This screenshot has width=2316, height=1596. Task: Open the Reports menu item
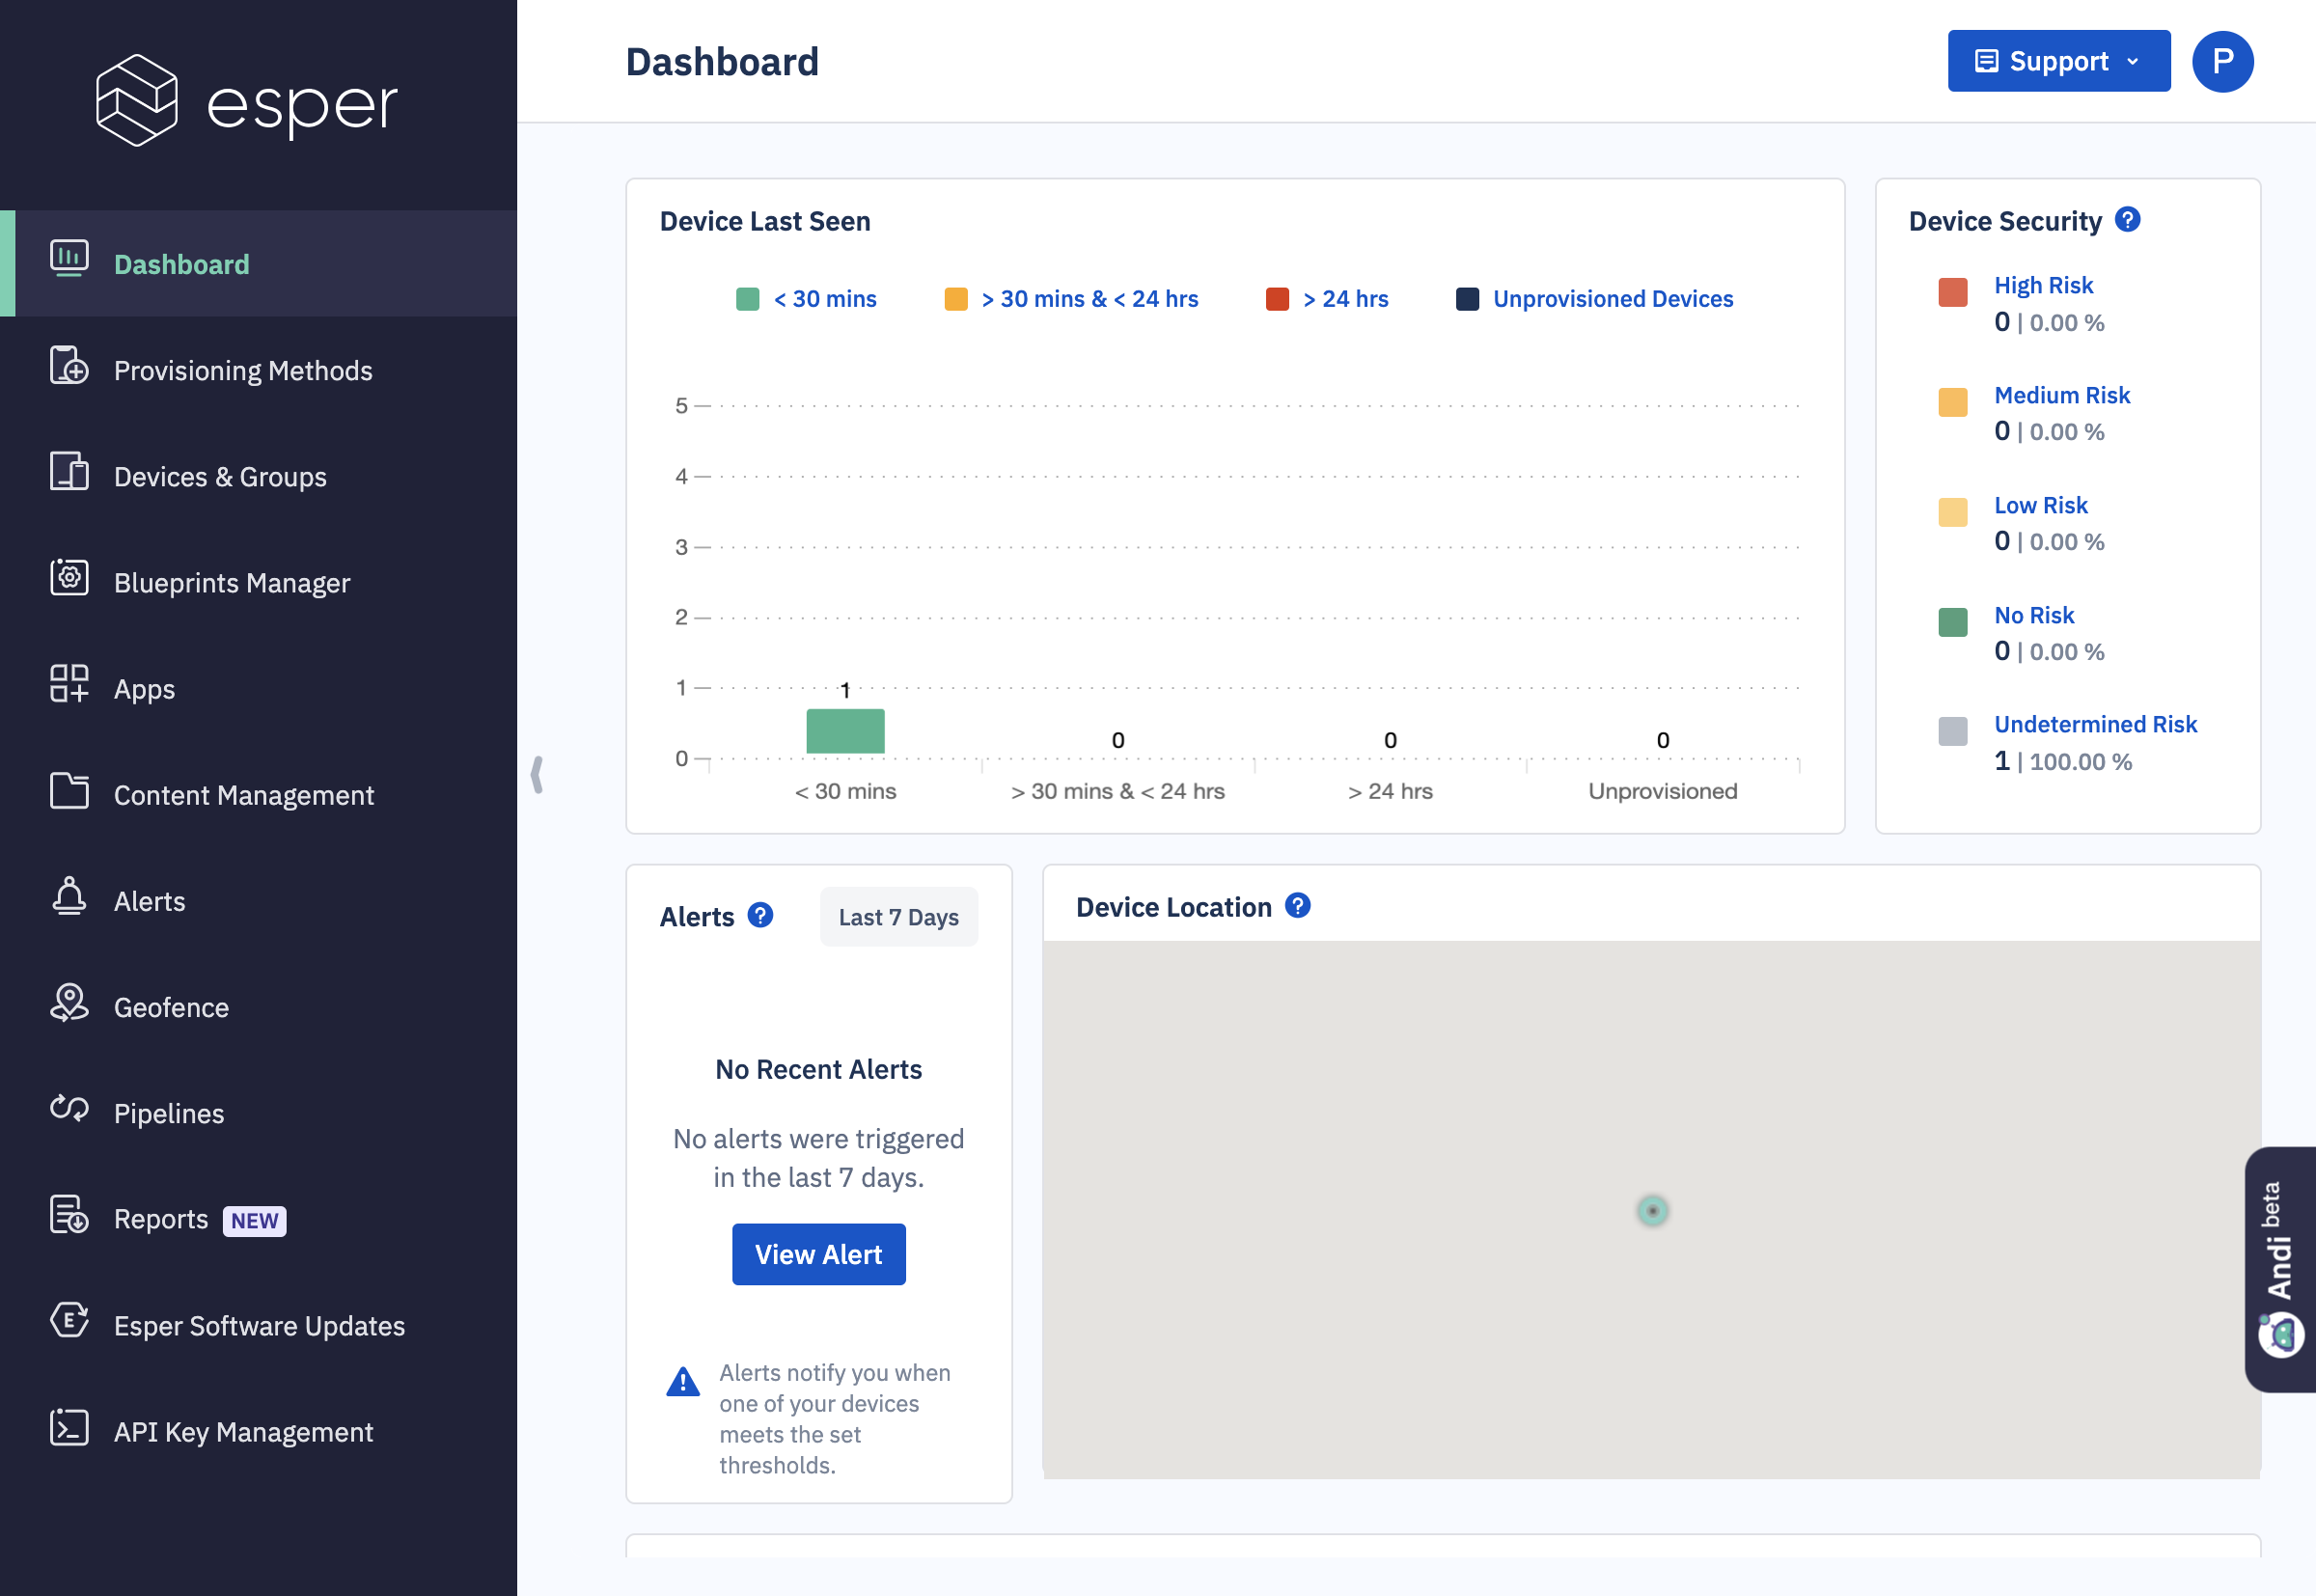coord(161,1220)
